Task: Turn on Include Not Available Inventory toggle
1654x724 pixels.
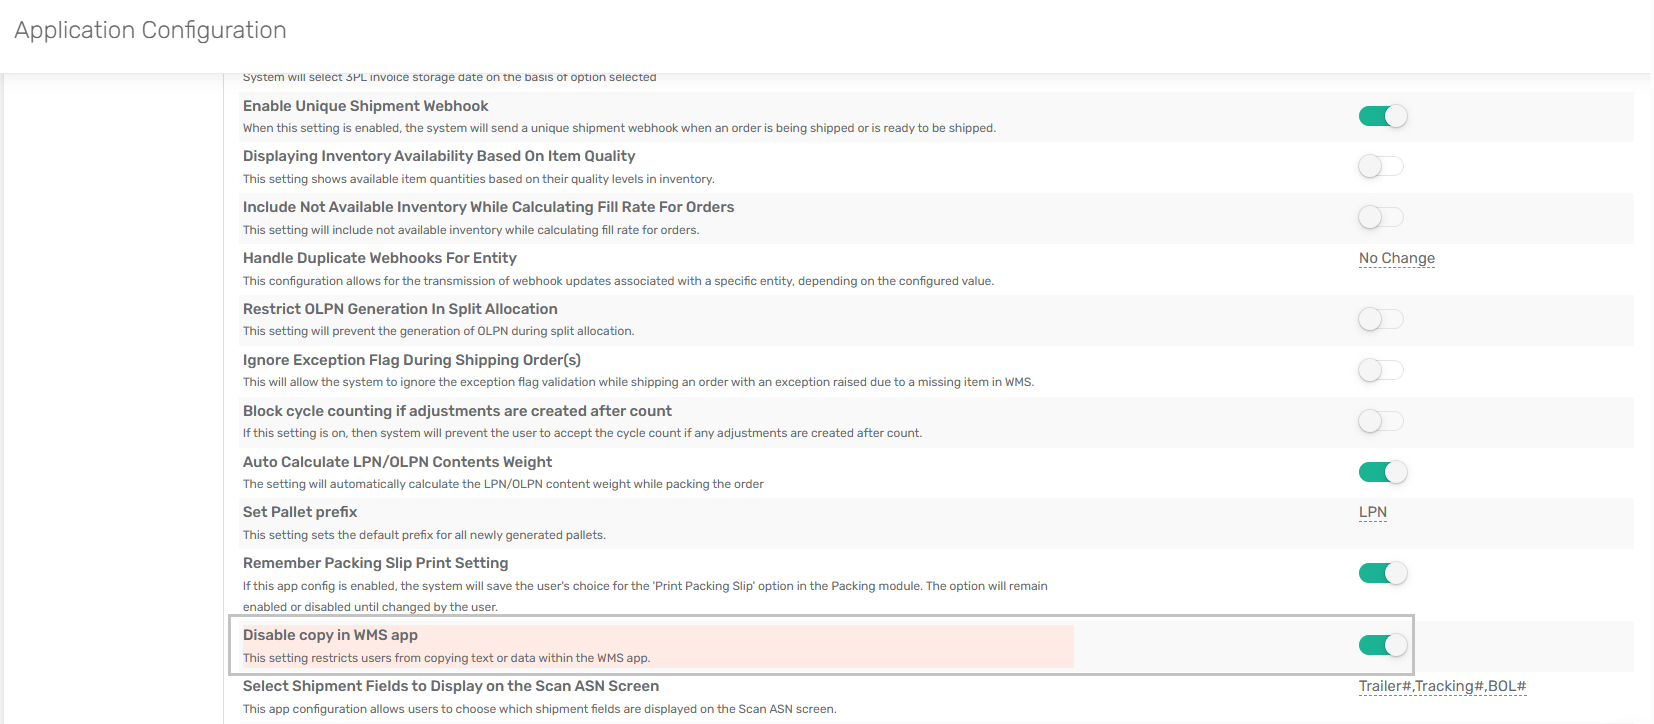Action: pyautogui.click(x=1381, y=217)
